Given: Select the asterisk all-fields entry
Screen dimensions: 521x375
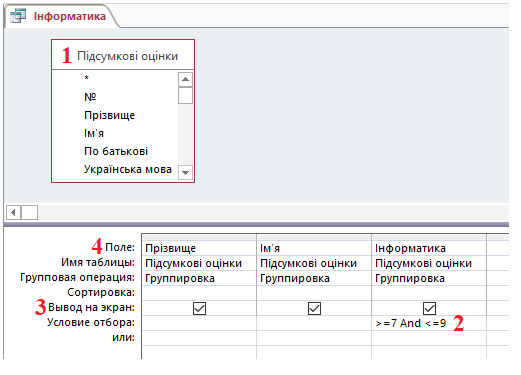Looking at the screenshot, I should (86, 78).
